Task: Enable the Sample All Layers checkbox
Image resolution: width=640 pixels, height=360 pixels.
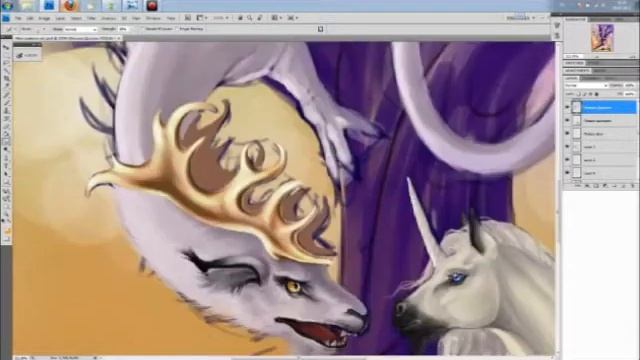Action: pos(142,29)
